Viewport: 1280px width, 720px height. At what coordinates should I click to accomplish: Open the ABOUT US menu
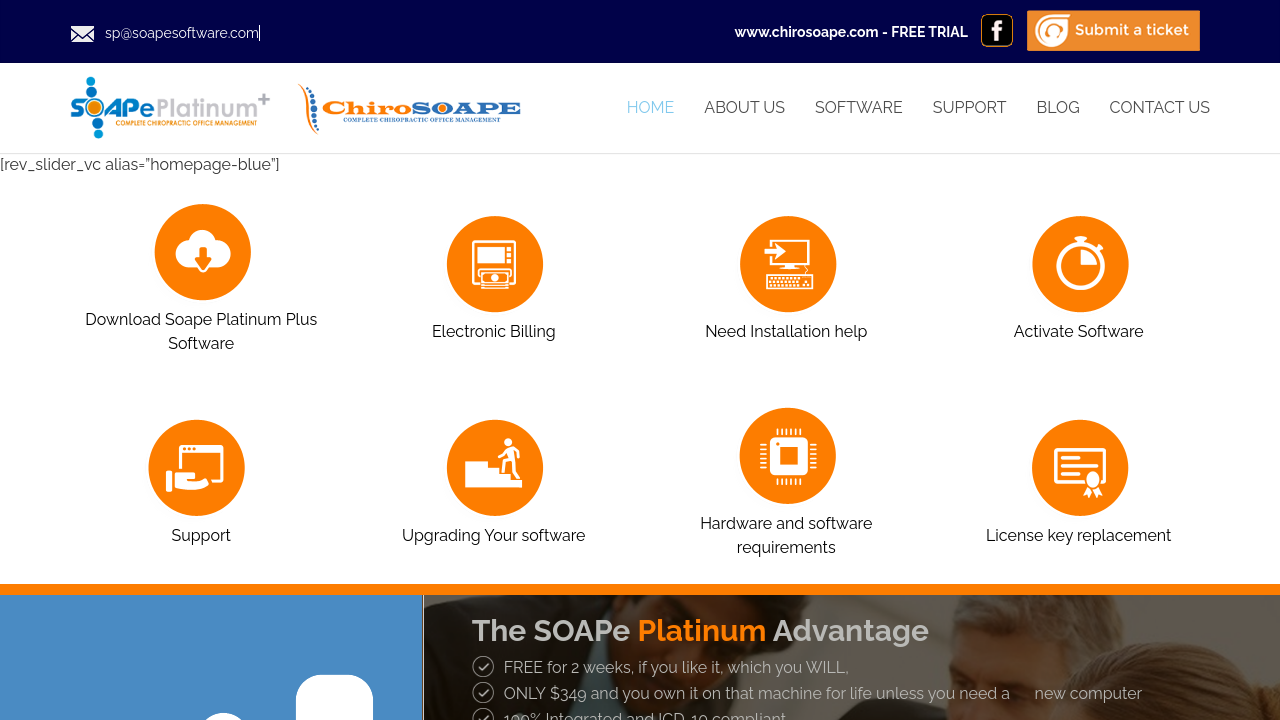(744, 107)
